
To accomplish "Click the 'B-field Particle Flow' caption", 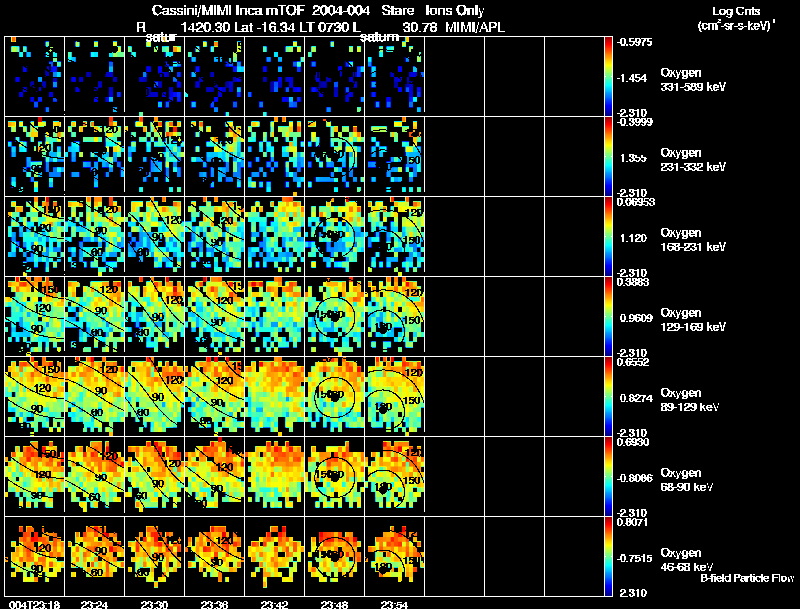I will 747,578.
